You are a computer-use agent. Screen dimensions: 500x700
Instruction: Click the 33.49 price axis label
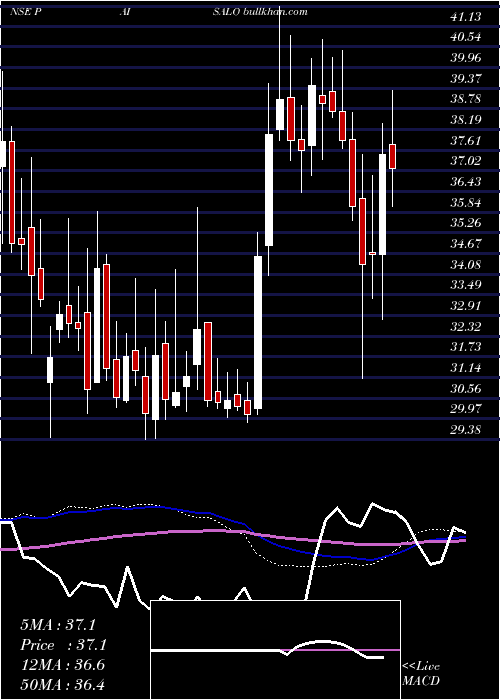point(466,285)
